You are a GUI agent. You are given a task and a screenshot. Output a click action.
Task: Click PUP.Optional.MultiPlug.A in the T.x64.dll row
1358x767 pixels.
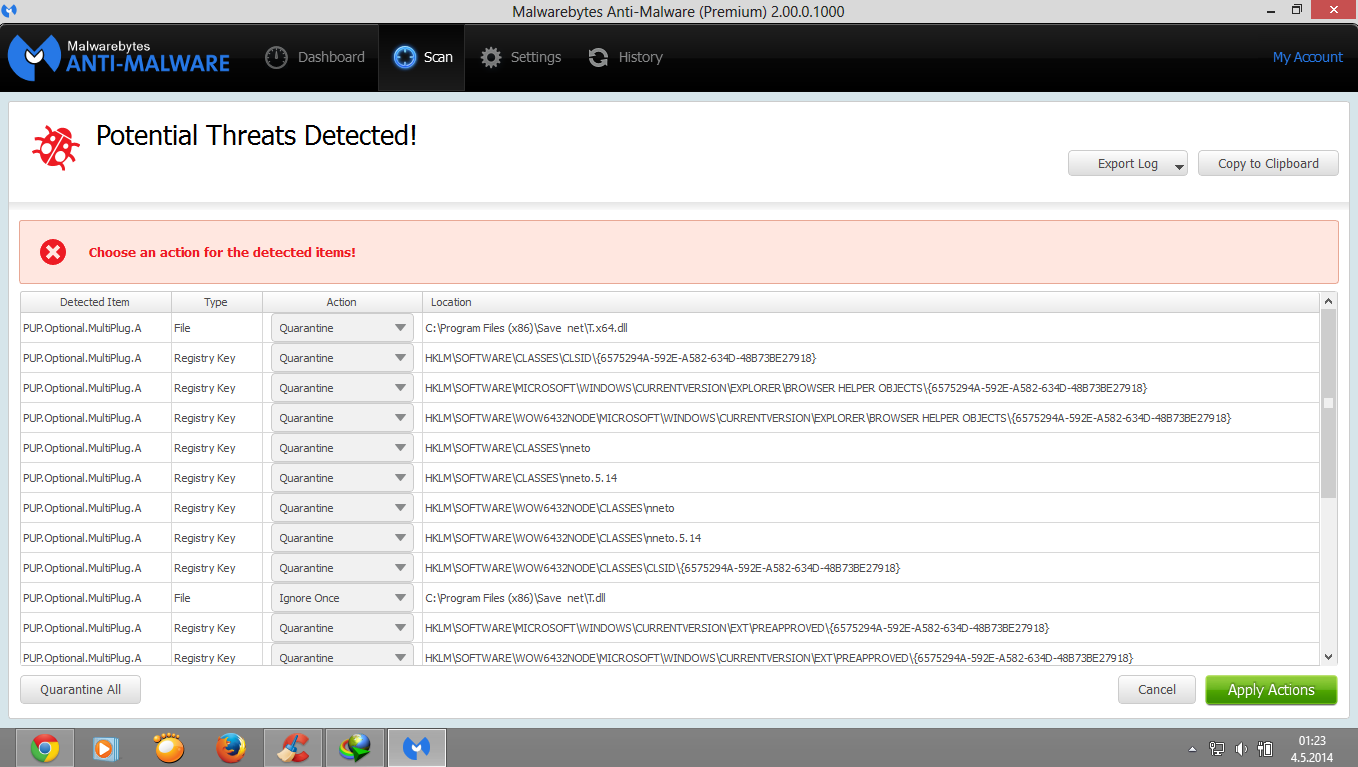(83, 328)
